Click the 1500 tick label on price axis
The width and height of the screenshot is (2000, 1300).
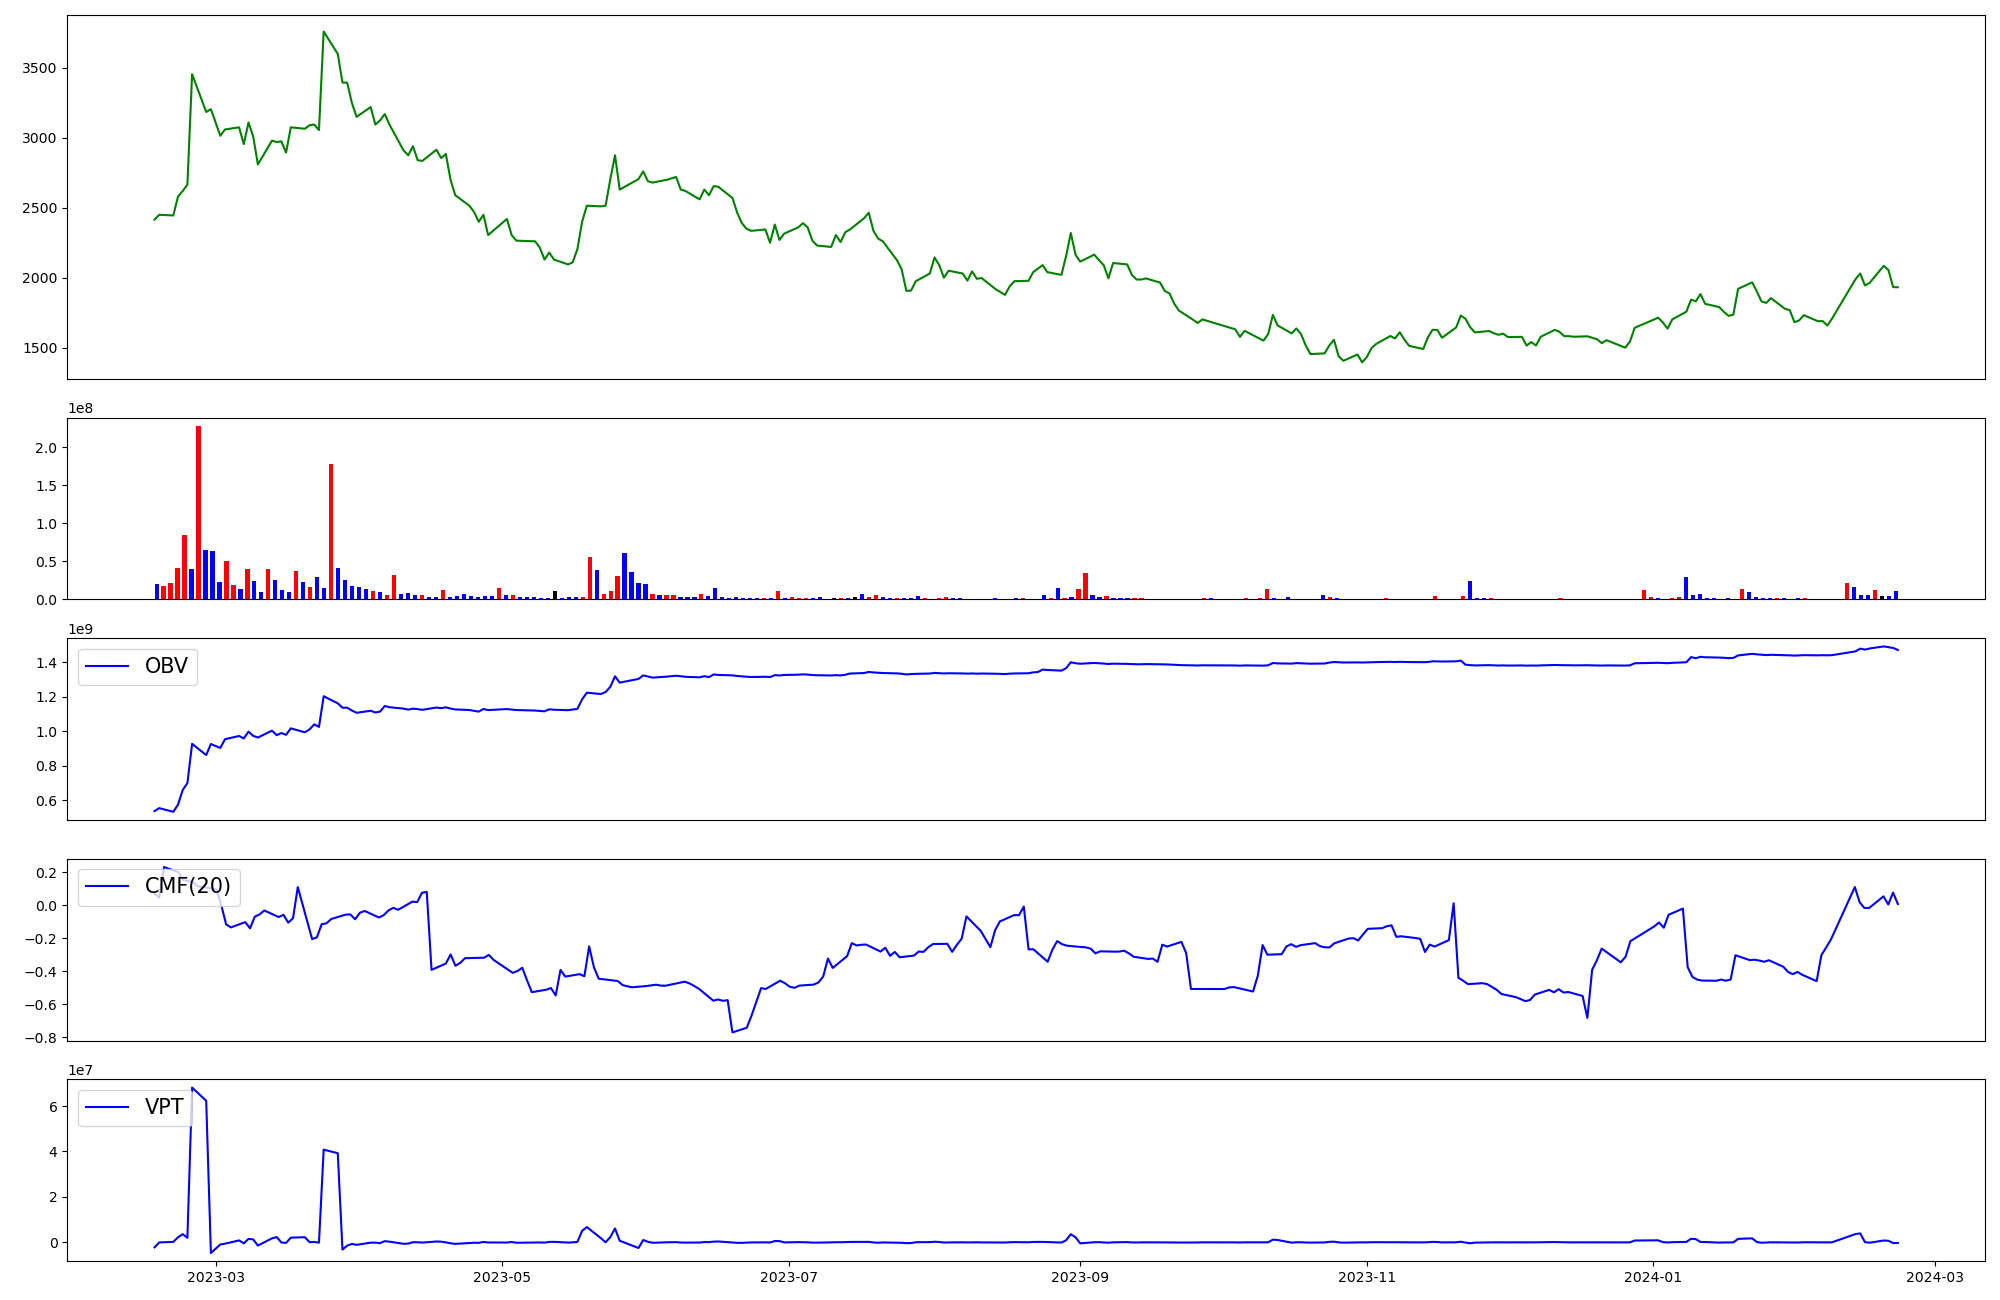point(41,348)
